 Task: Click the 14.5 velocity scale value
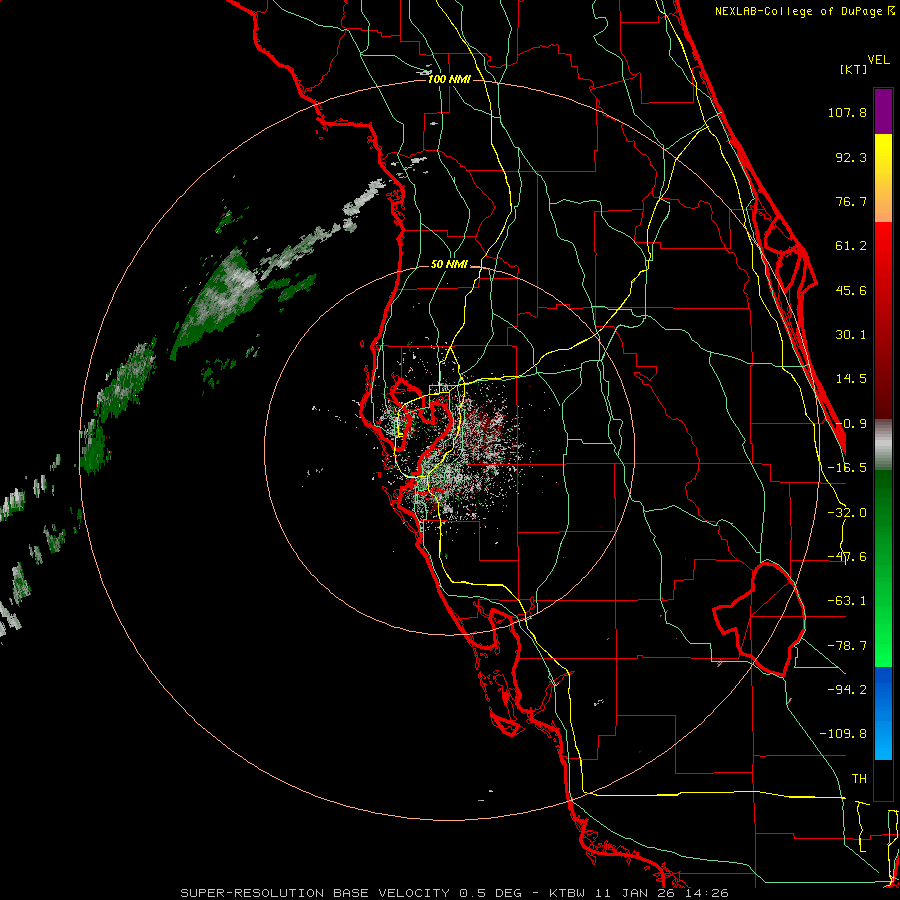pos(851,379)
